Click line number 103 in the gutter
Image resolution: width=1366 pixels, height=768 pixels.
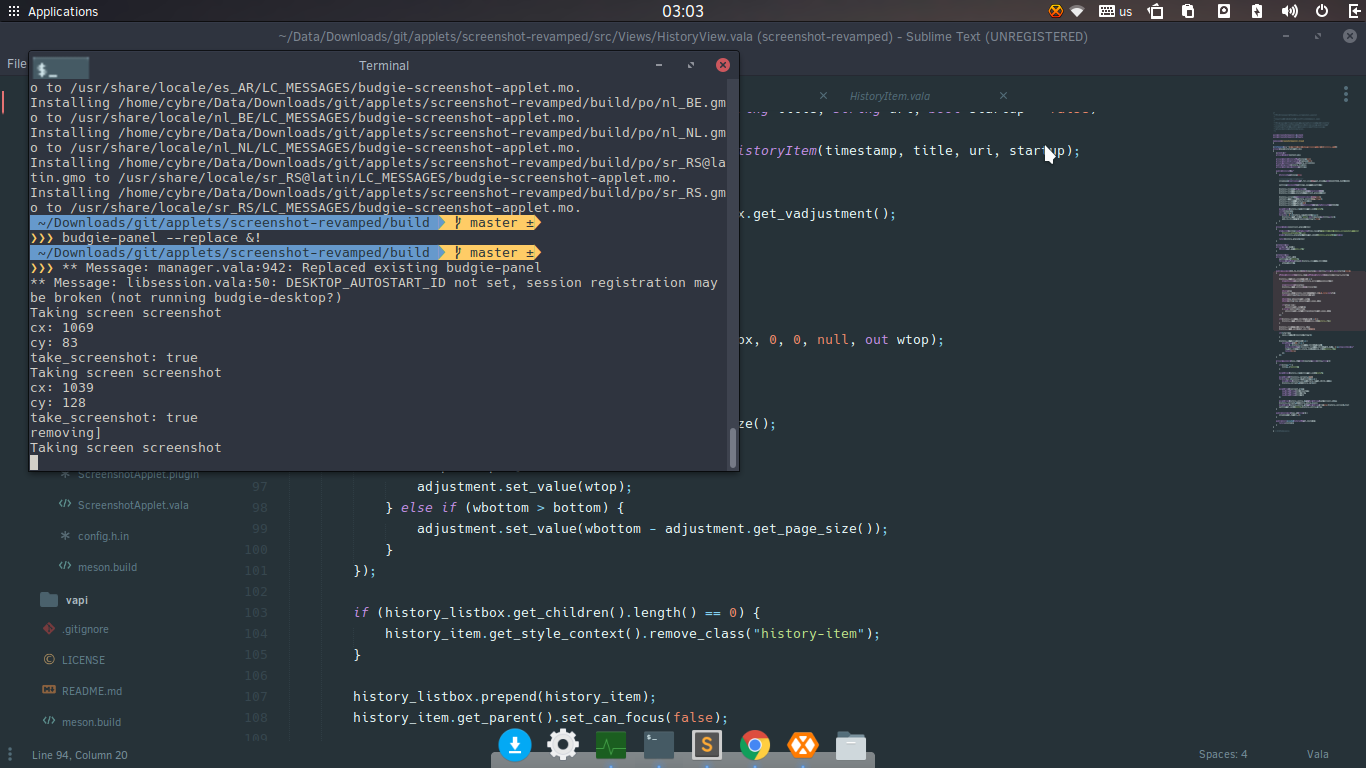pos(256,612)
